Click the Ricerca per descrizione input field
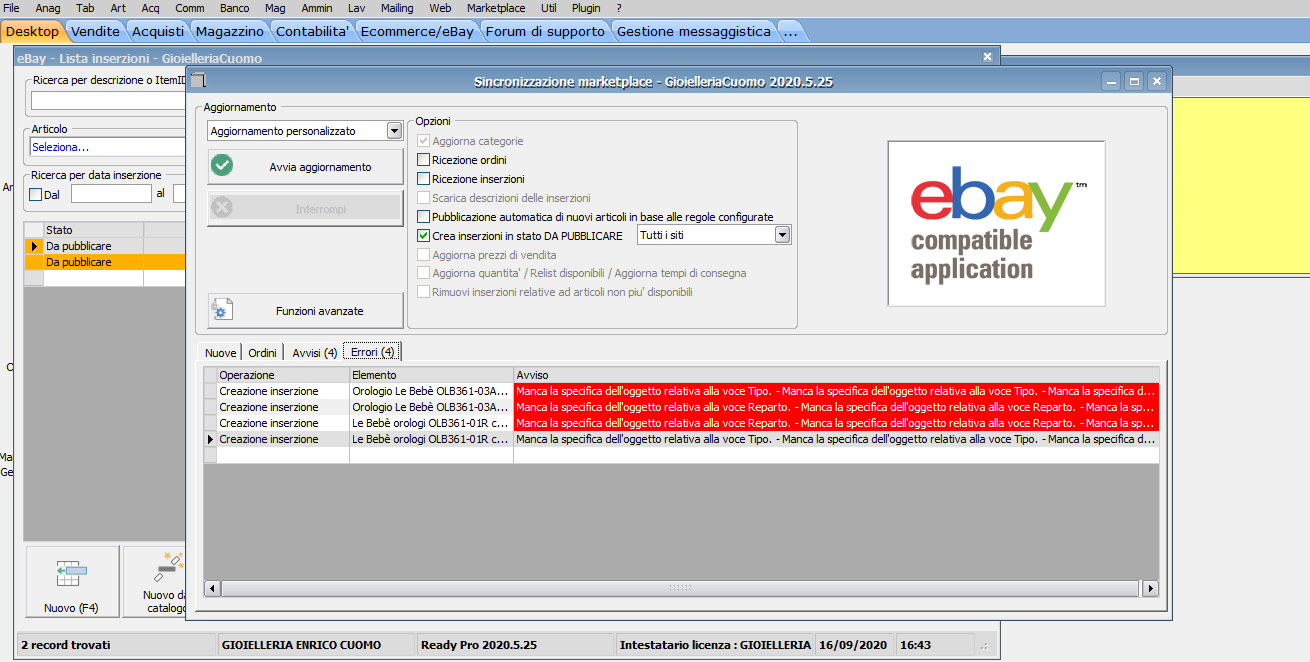Image resolution: width=1310 pixels, height=662 pixels. tap(108, 100)
